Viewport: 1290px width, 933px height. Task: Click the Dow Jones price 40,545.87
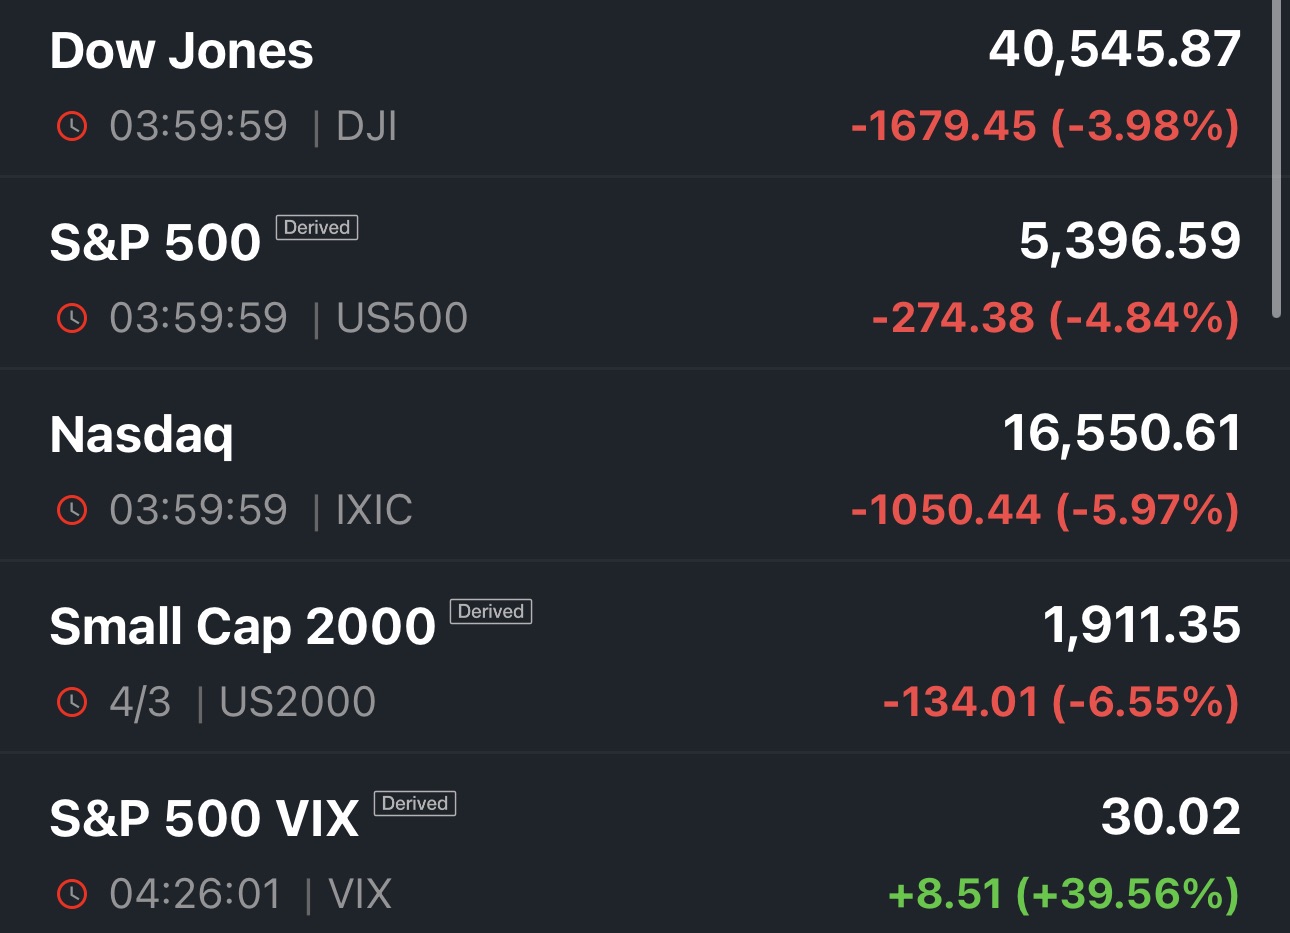pos(1114,49)
